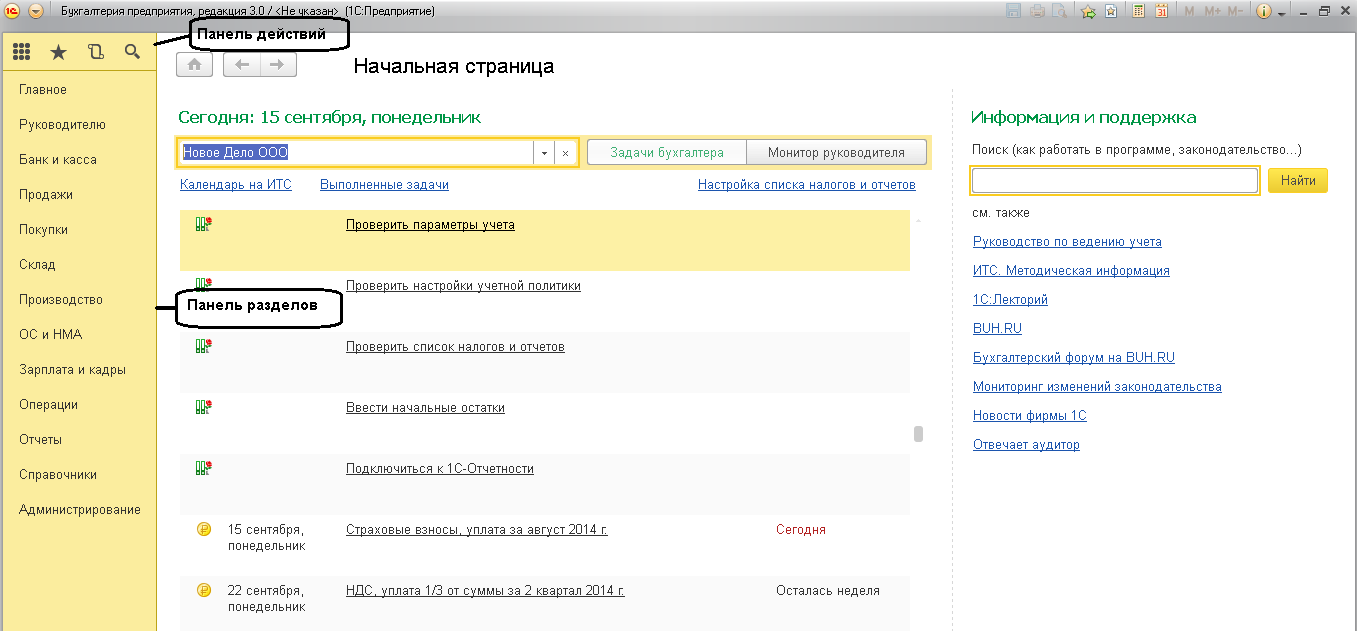The width and height of the screenshot is (1357, 631).
Task: Open the 'Покупки' section
Action: [x=44, y=230]
